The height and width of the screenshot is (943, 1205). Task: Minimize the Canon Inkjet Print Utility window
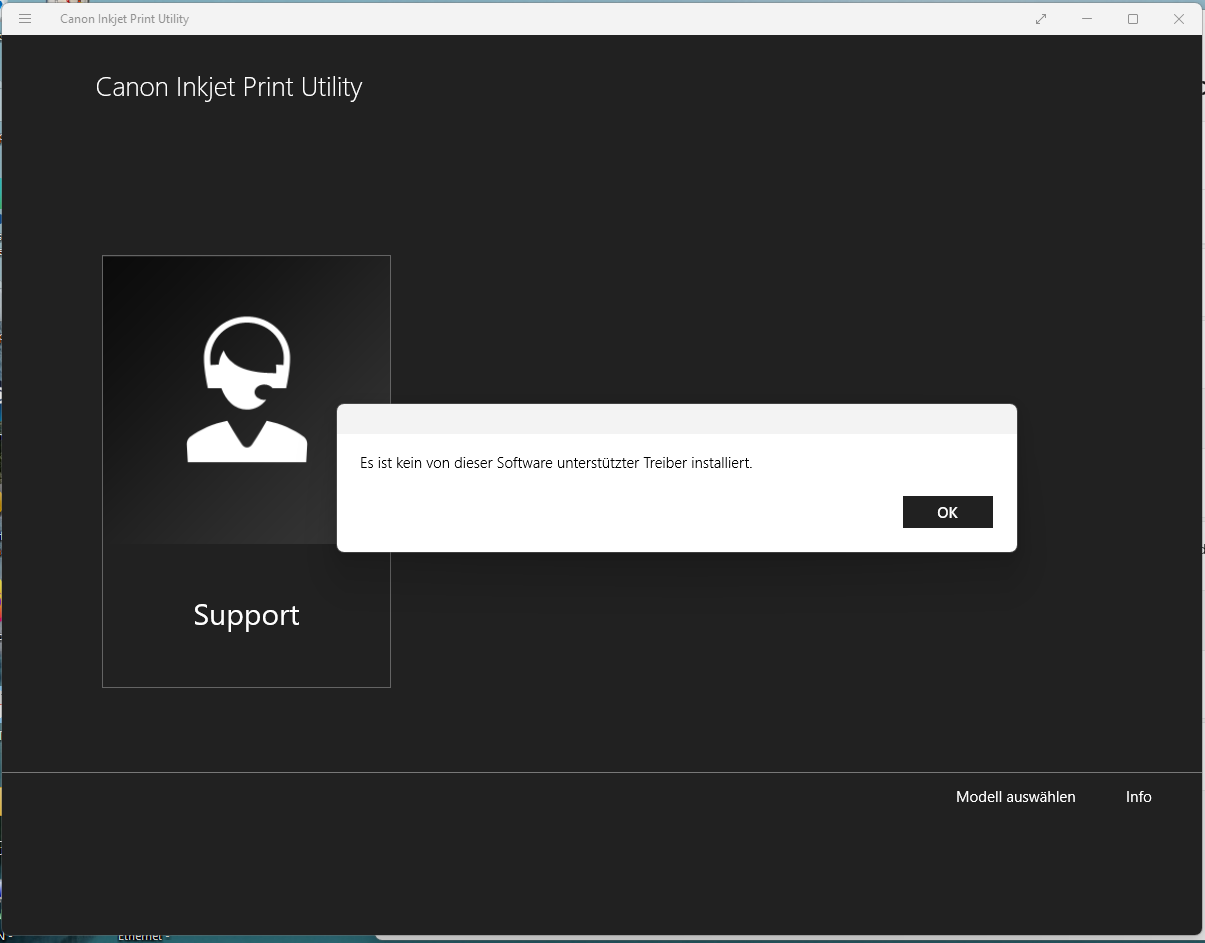(x=1087, y=19)
